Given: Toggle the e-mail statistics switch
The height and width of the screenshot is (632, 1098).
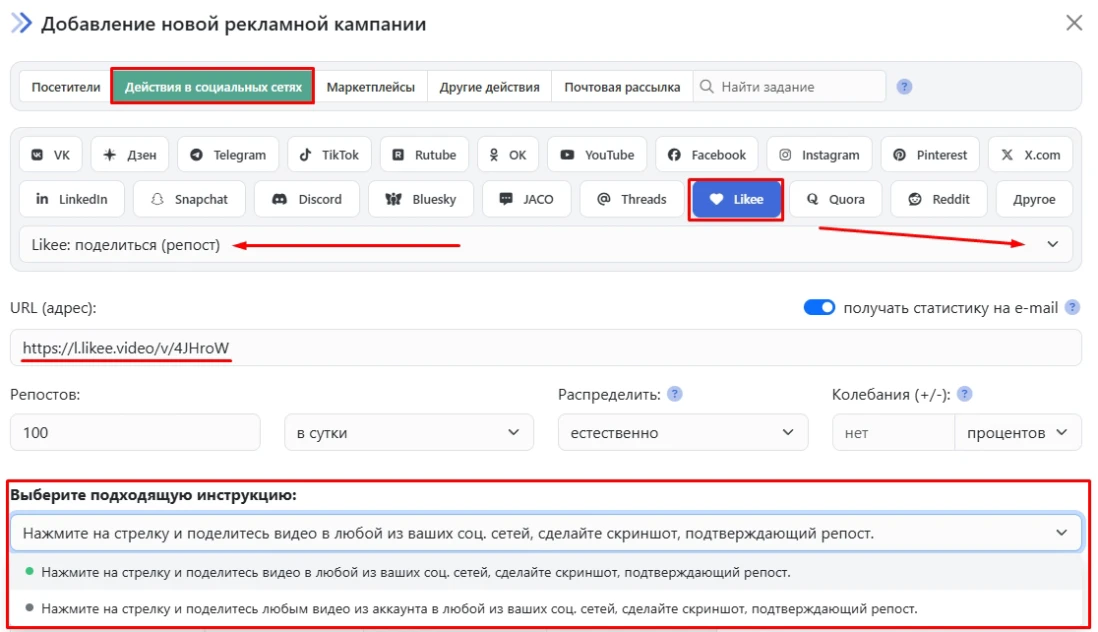Looking at the screenshot, I should (x=819, y=308).
